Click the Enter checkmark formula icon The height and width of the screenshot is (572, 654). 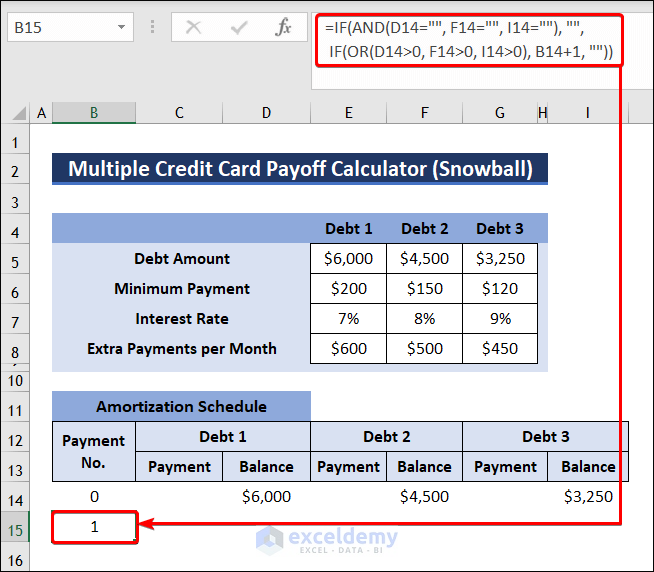point(239,28)
